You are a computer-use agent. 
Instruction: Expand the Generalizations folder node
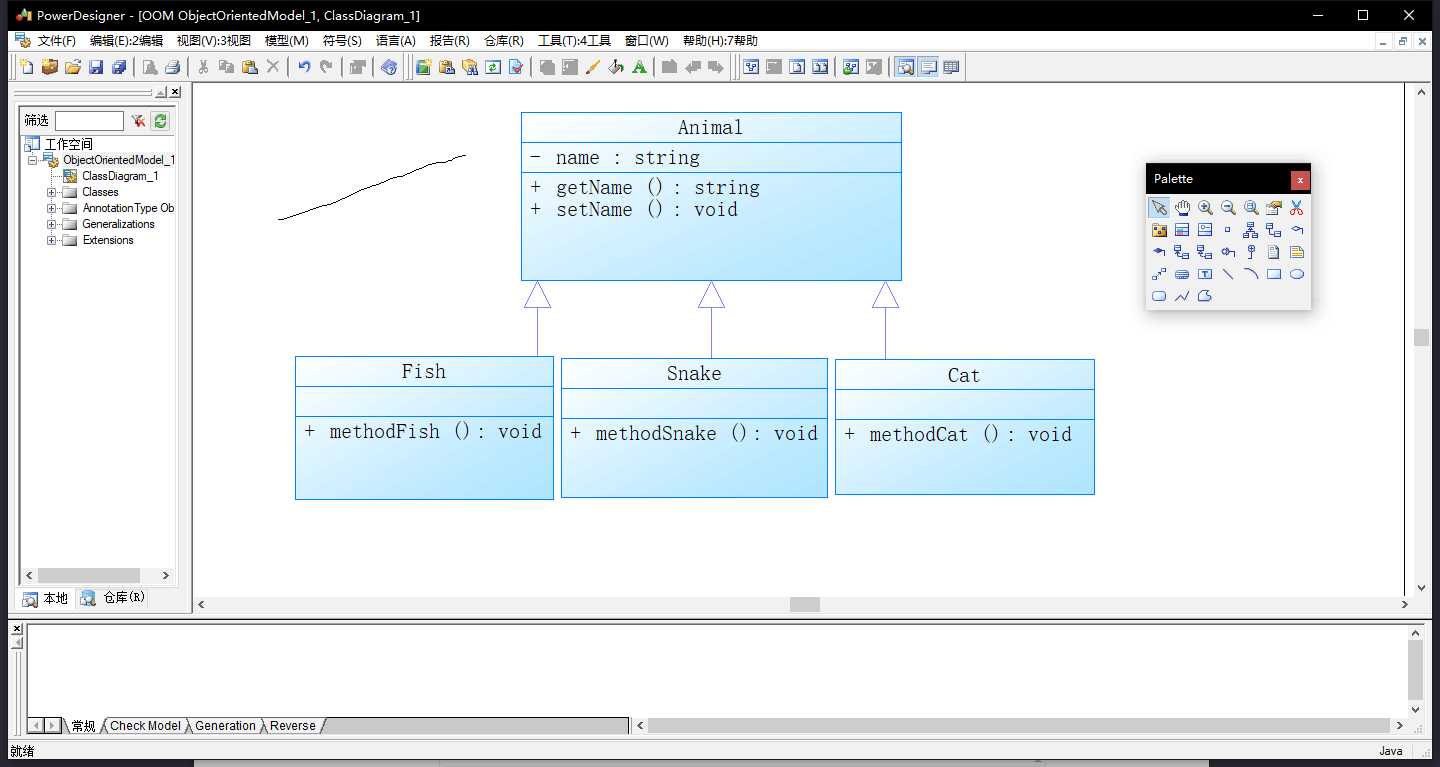pyautogui.click(x=52, y=224)
